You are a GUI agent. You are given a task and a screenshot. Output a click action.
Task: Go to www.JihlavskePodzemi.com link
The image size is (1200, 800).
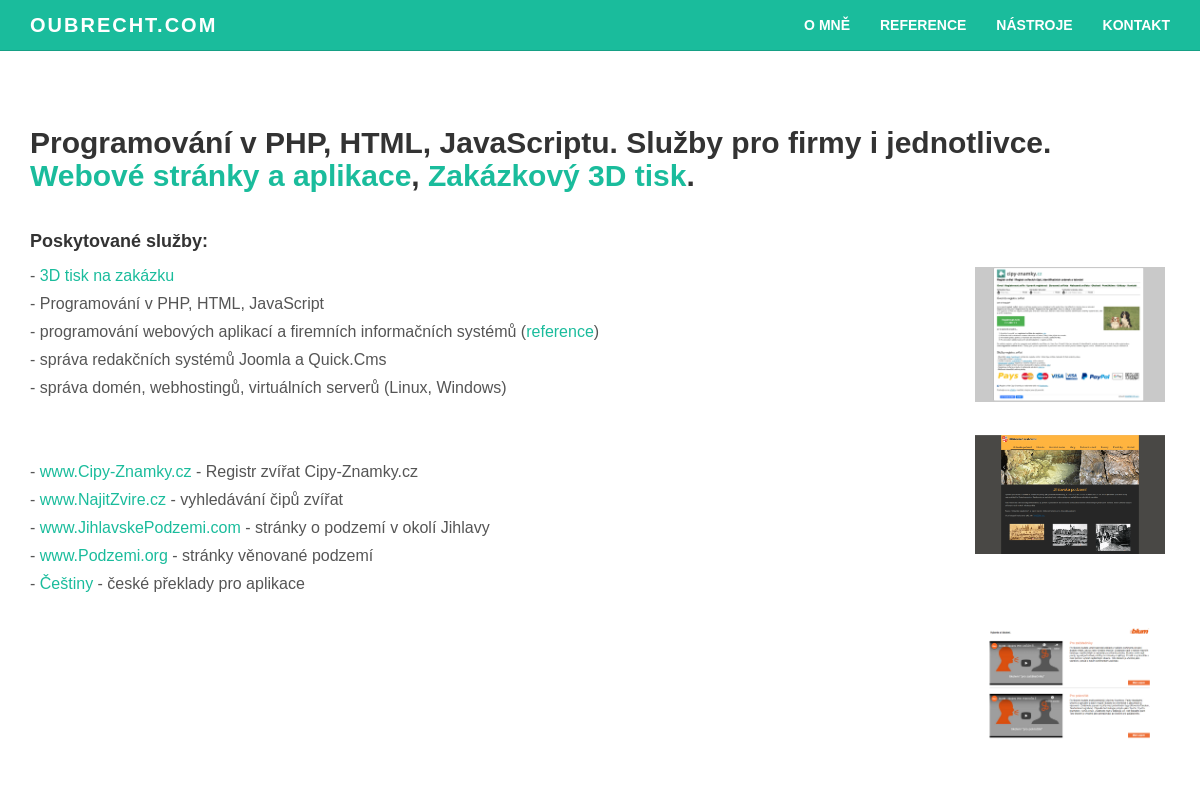[140, 528]
